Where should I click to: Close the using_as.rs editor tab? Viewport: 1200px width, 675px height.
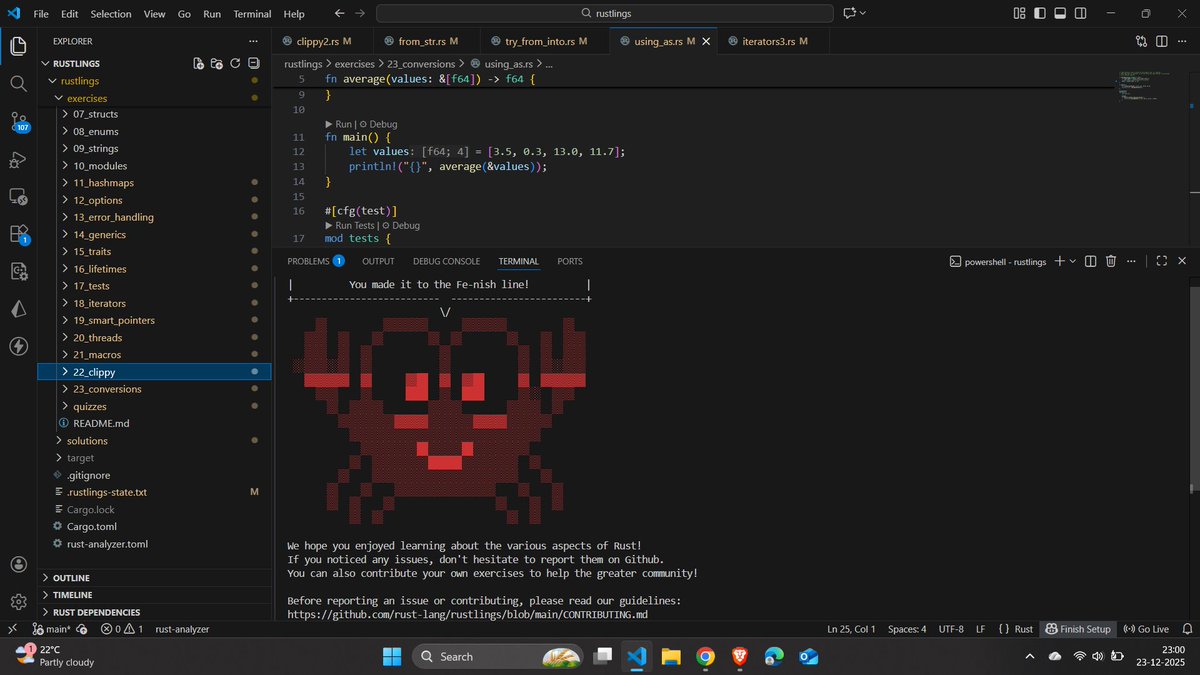[x=706, y=41]
